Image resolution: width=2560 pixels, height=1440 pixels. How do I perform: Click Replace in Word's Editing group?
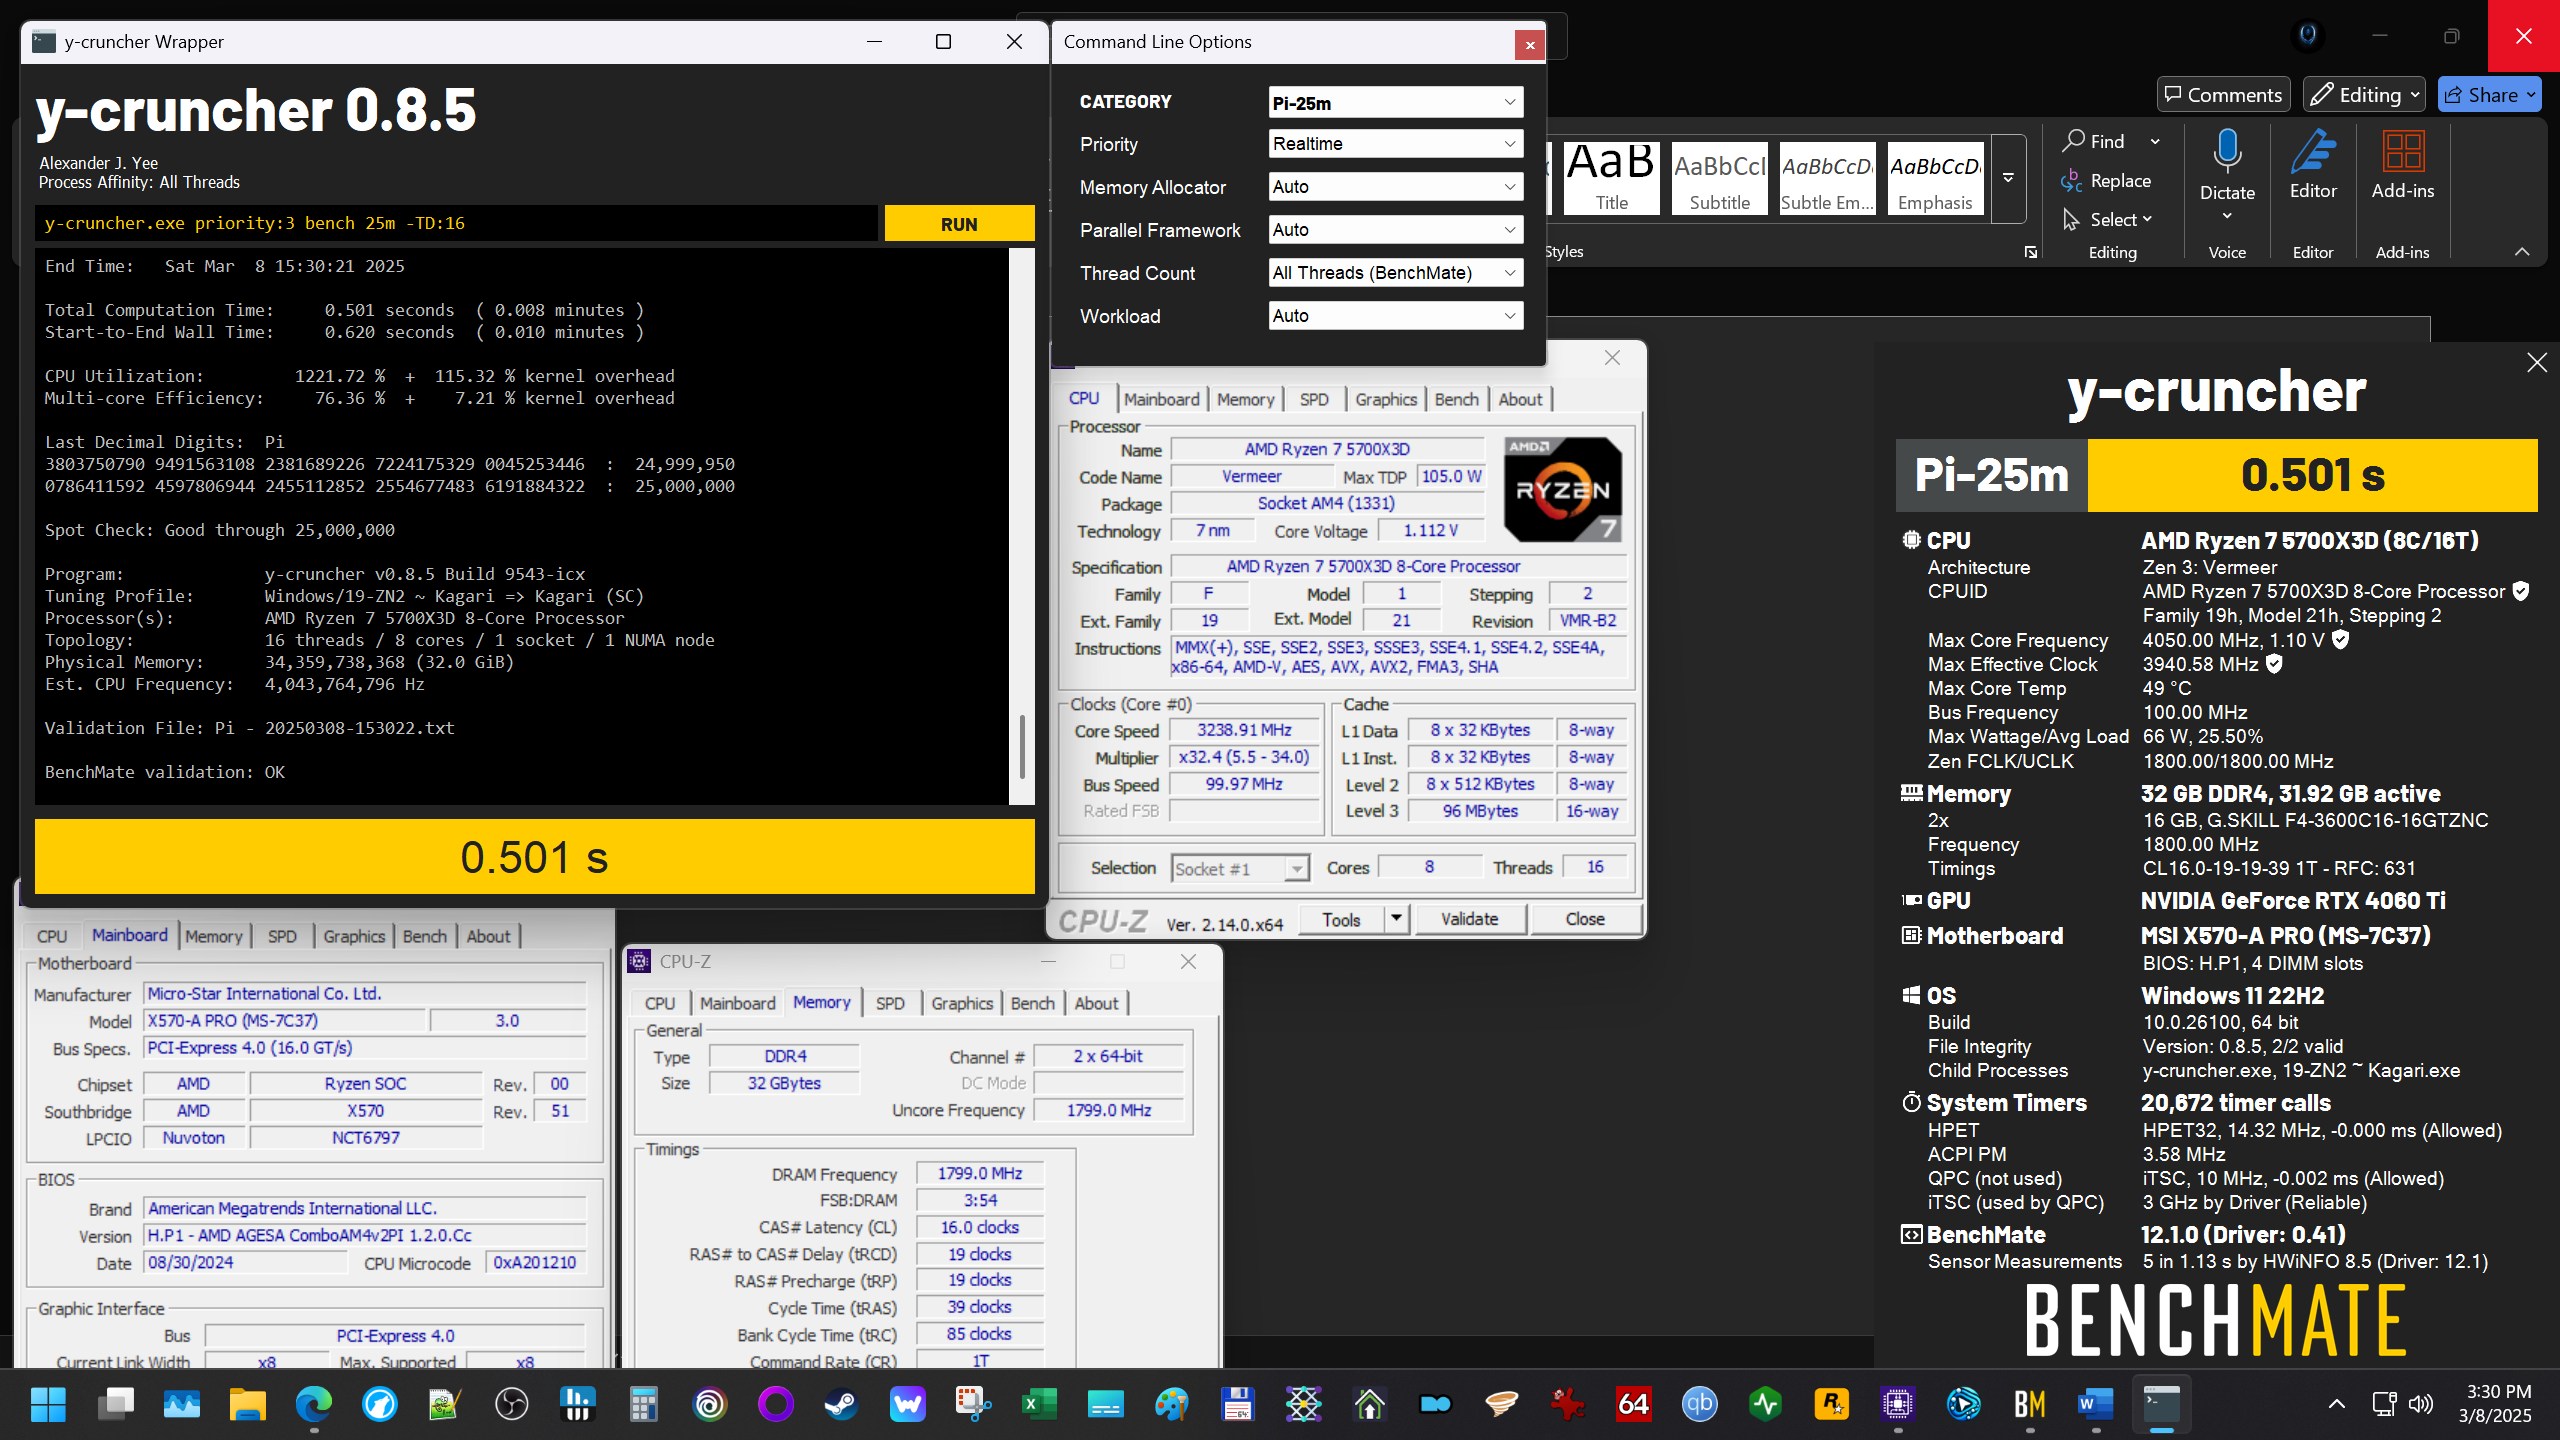point(2106,181)
